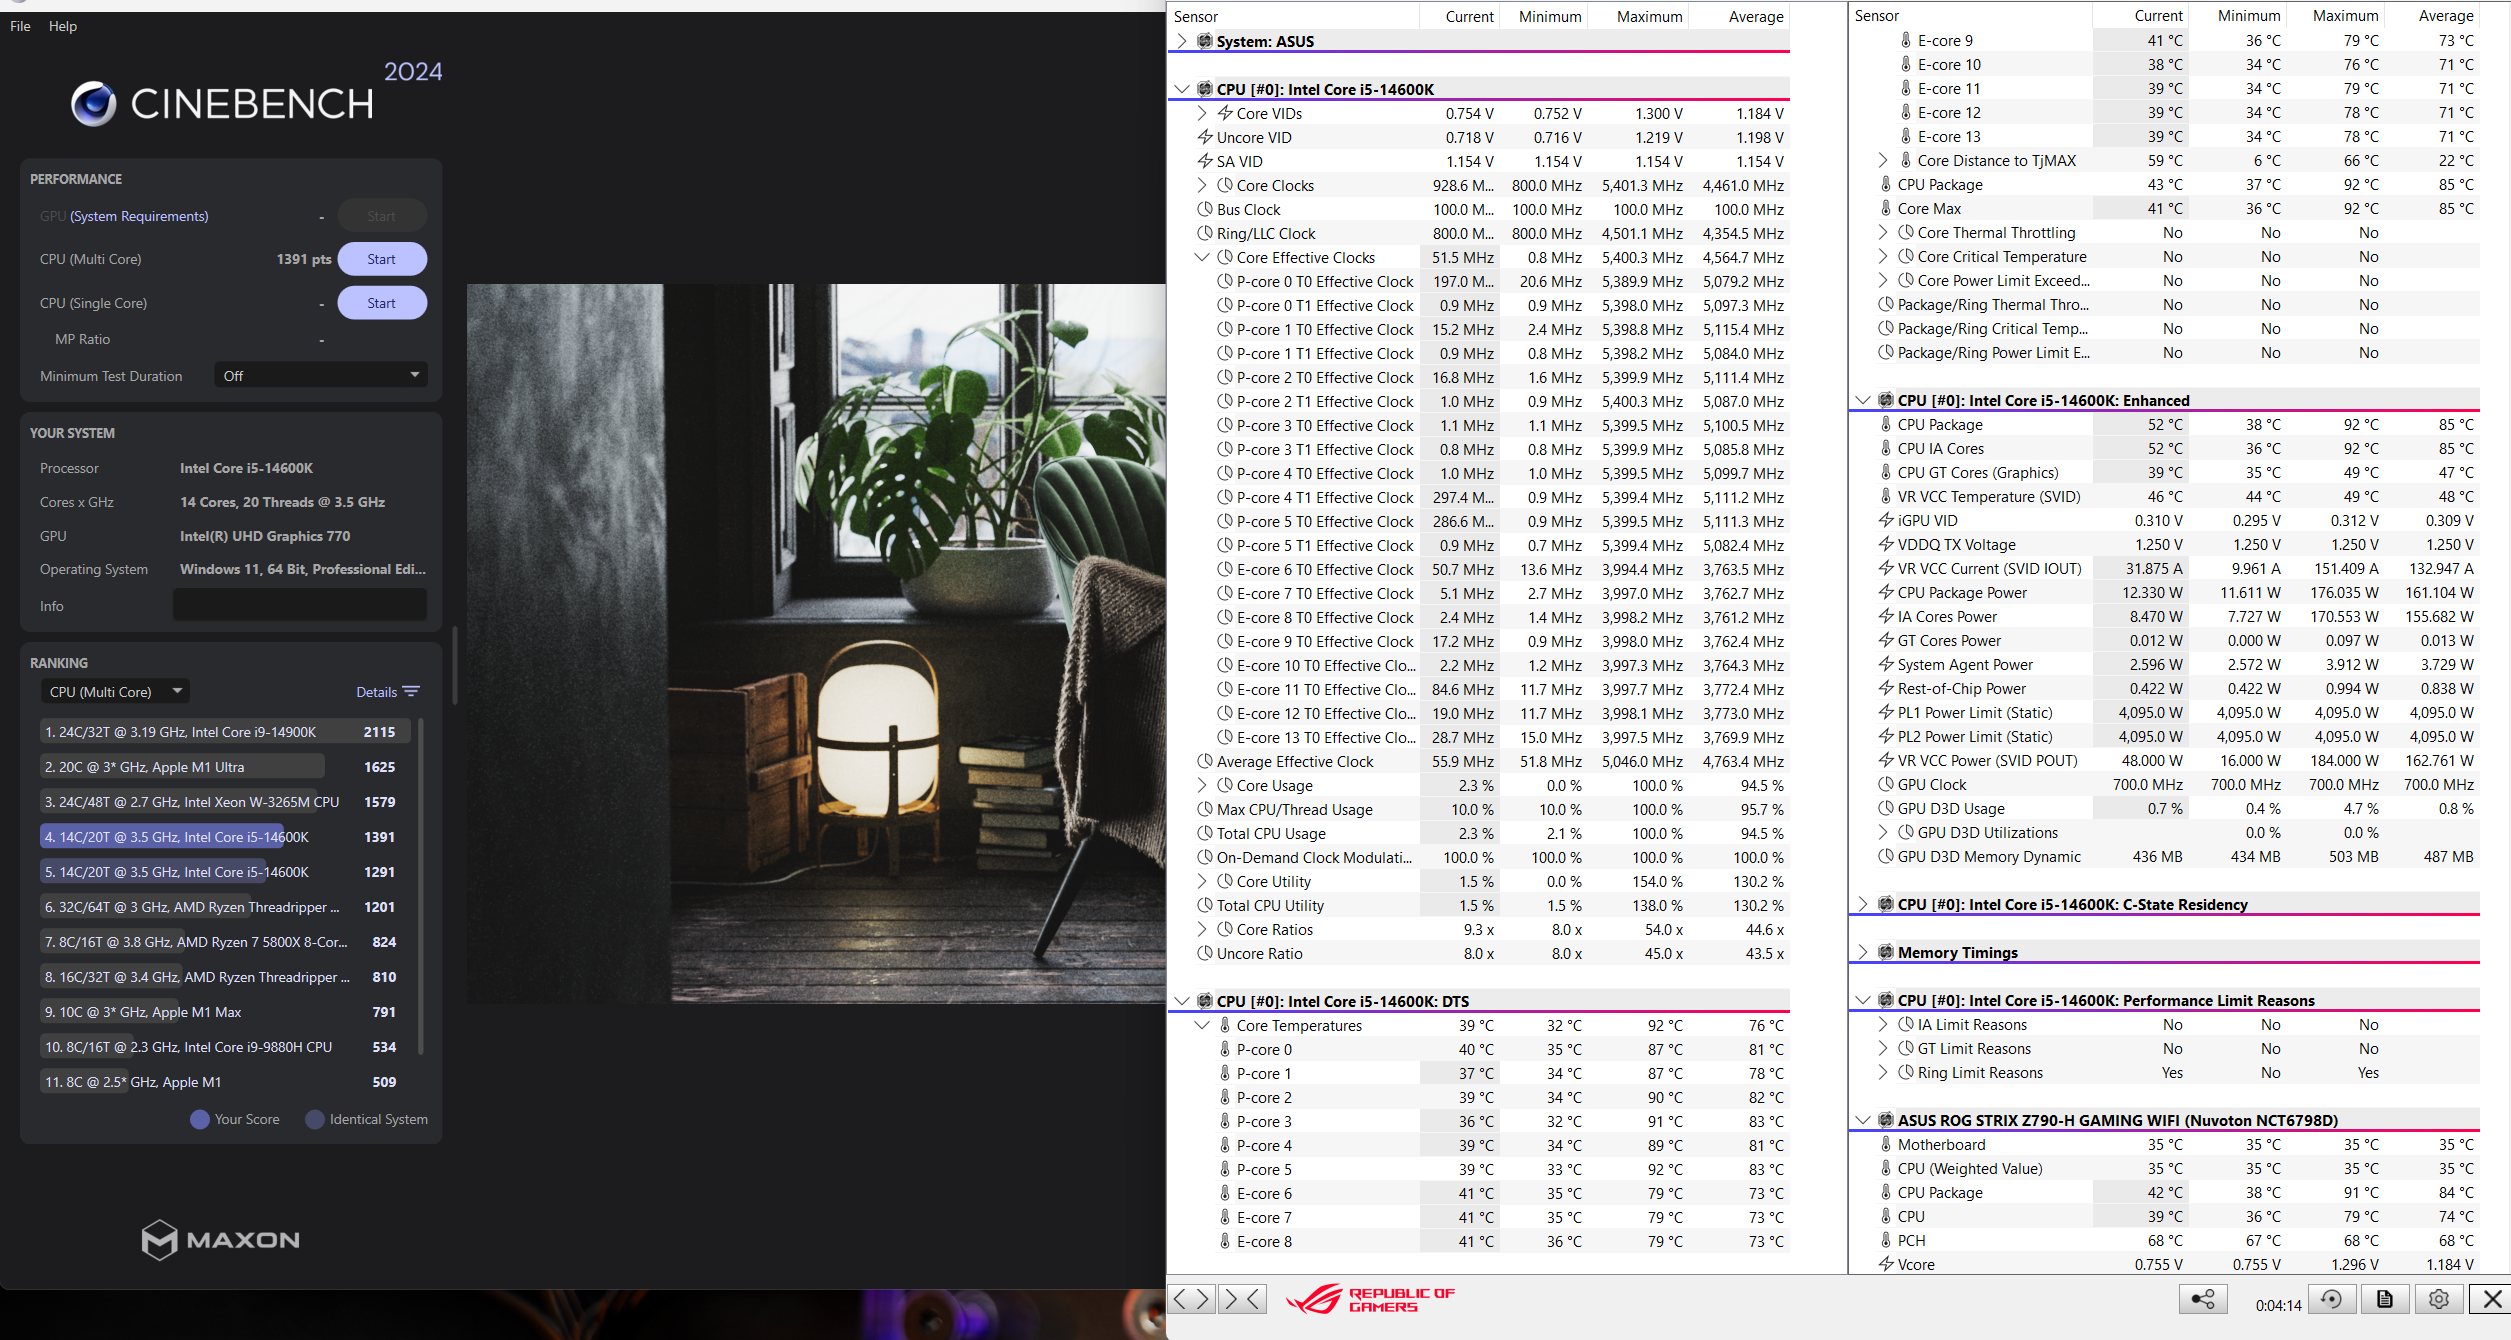Click the clock icon next to GPU Clock
2511x1340 pixels.
(1886, 784)
